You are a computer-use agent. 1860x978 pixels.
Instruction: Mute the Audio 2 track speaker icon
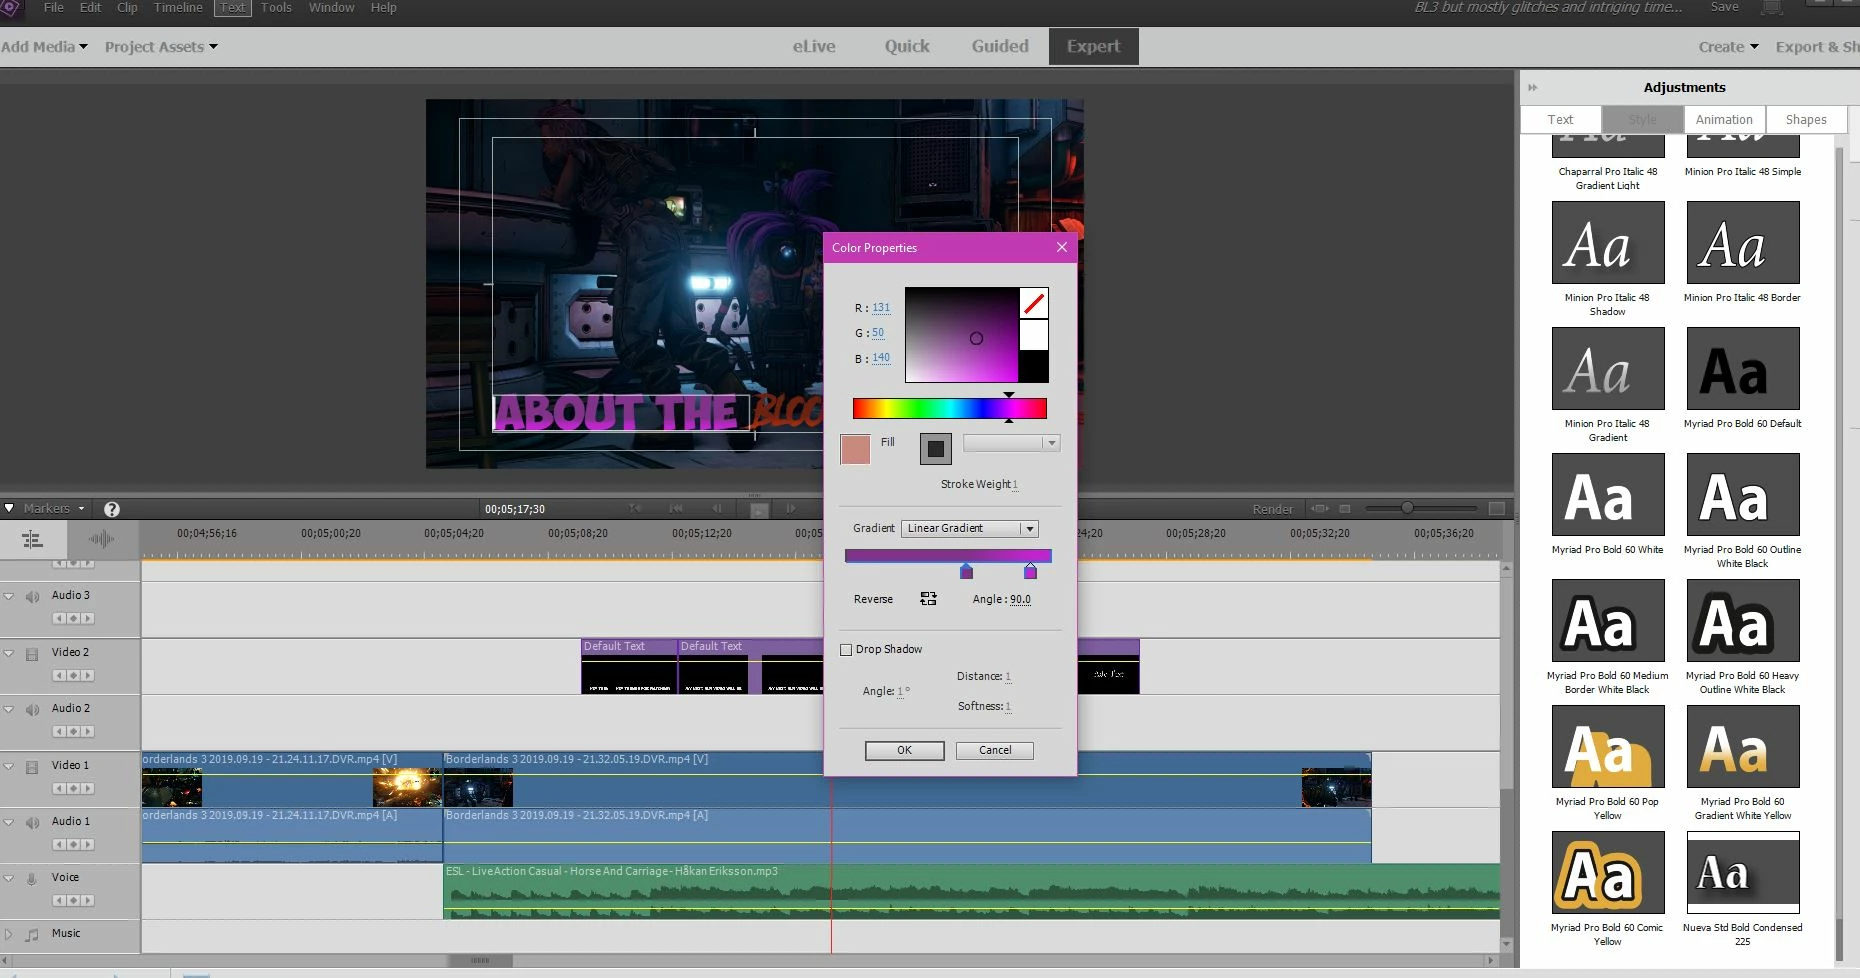pyautogui.click(x=32, y=709)
